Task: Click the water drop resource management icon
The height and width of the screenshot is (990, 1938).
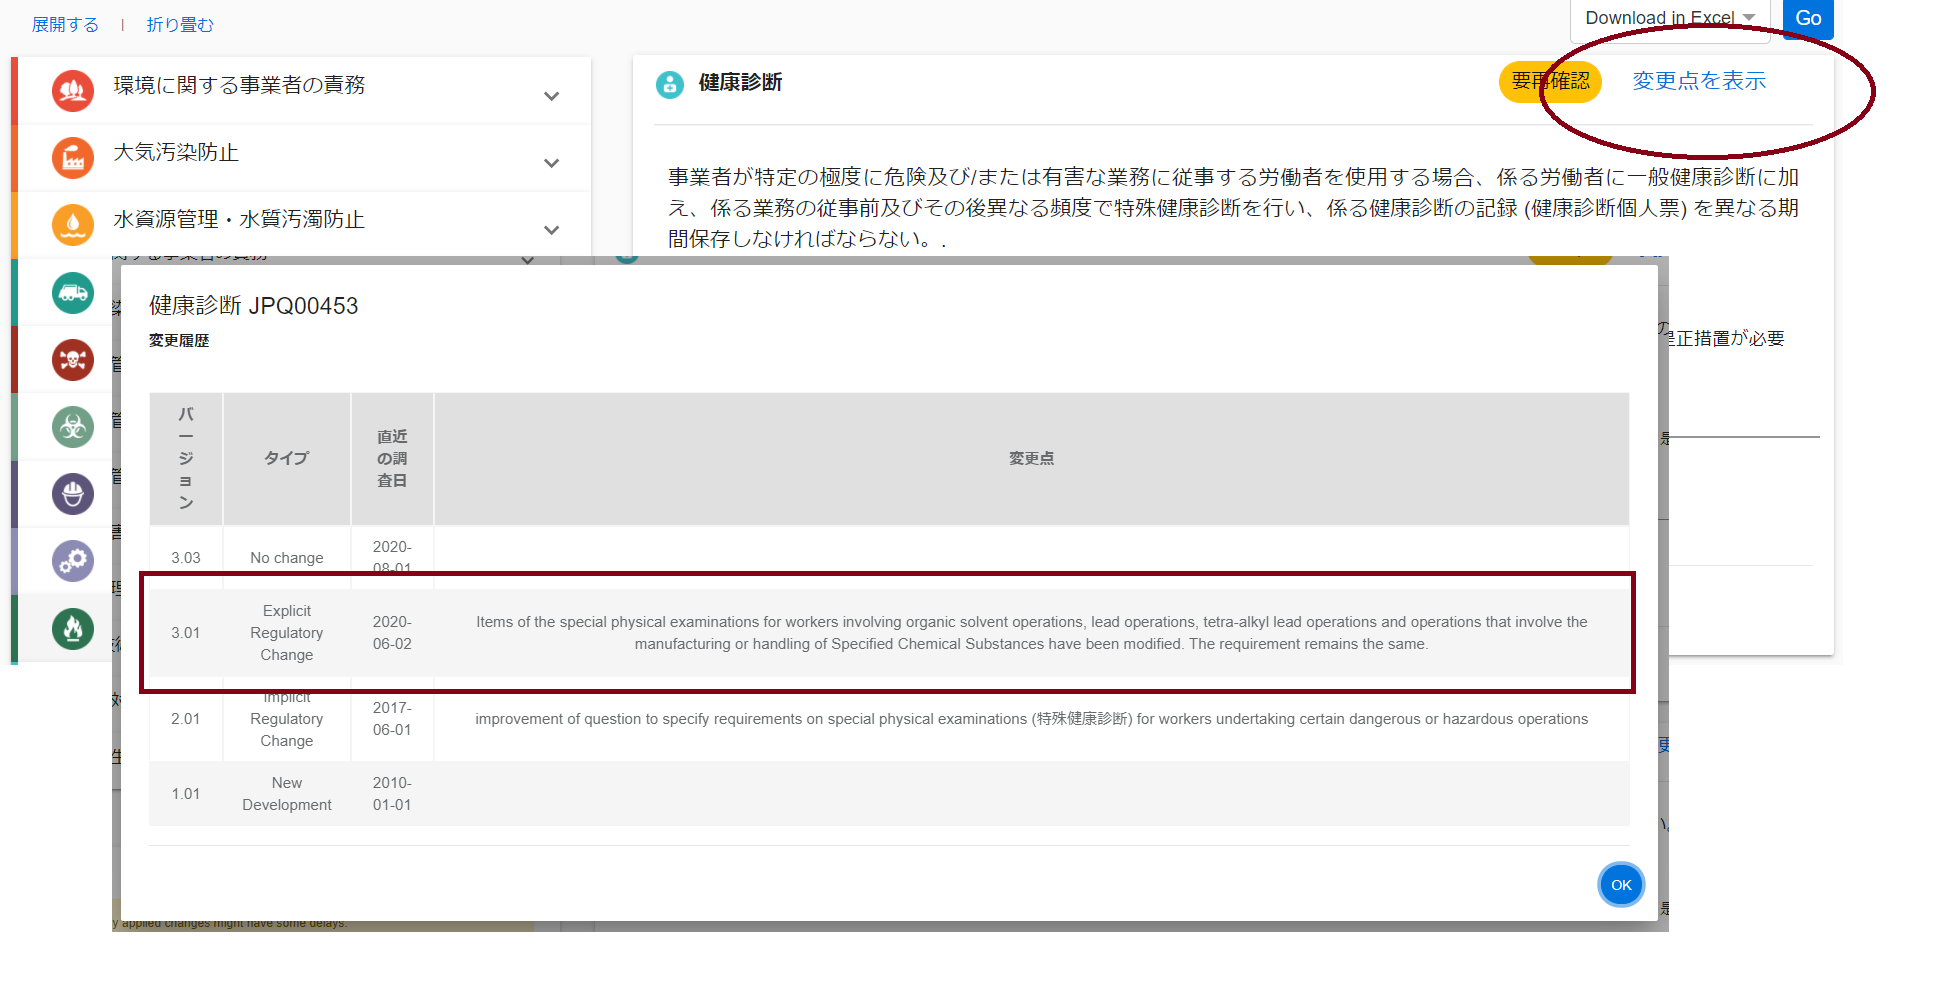Action: click(x=73, y=225)
